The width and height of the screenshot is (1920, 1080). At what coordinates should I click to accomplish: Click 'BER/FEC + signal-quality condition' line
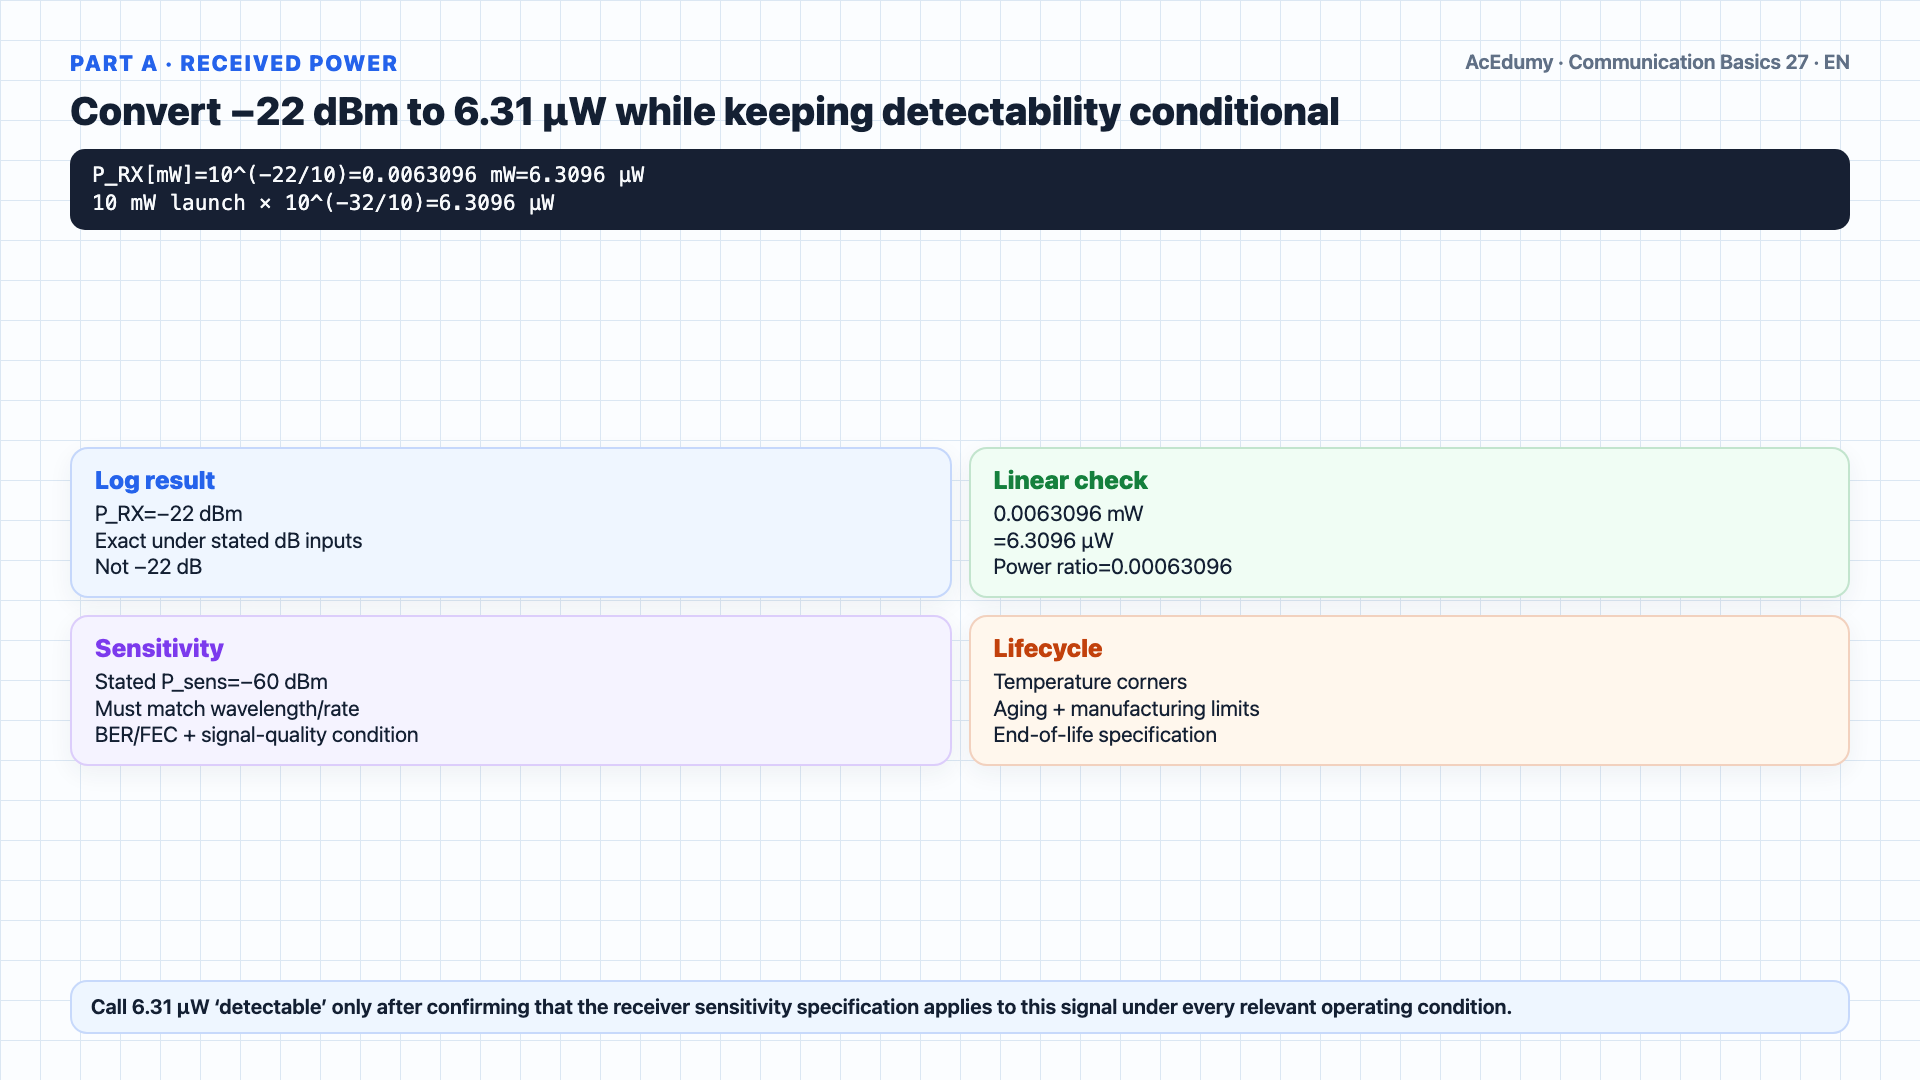[256, 734]
